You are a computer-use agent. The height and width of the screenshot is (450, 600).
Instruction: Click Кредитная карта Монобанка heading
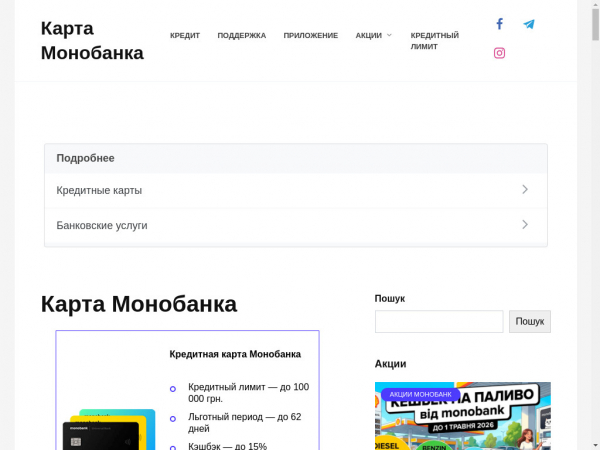235,354
